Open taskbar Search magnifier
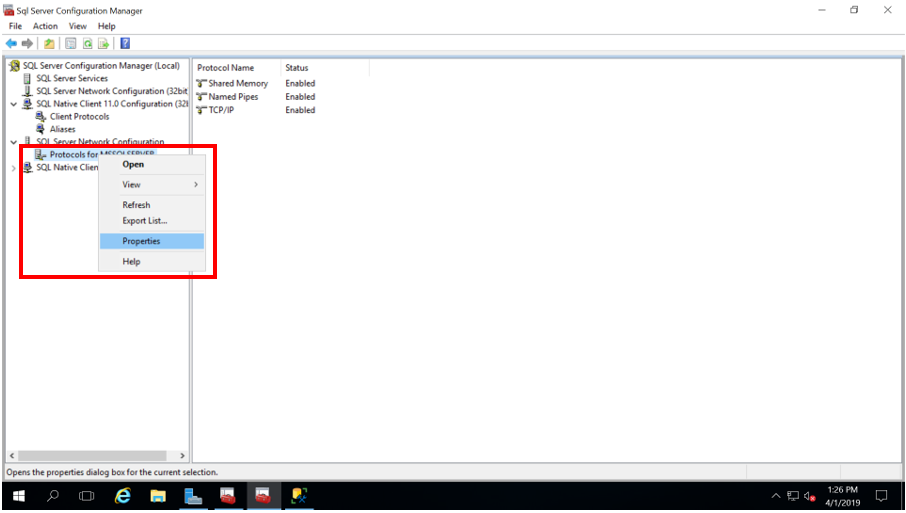Screen dimensions: 906x513 [x=53, y=496]
